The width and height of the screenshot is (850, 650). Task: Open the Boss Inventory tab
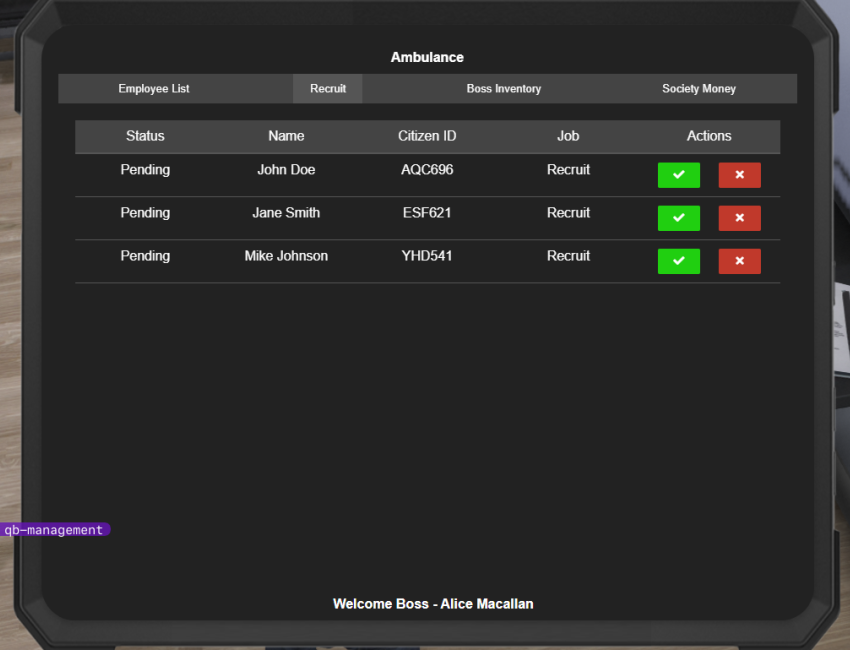click(503, 89)
